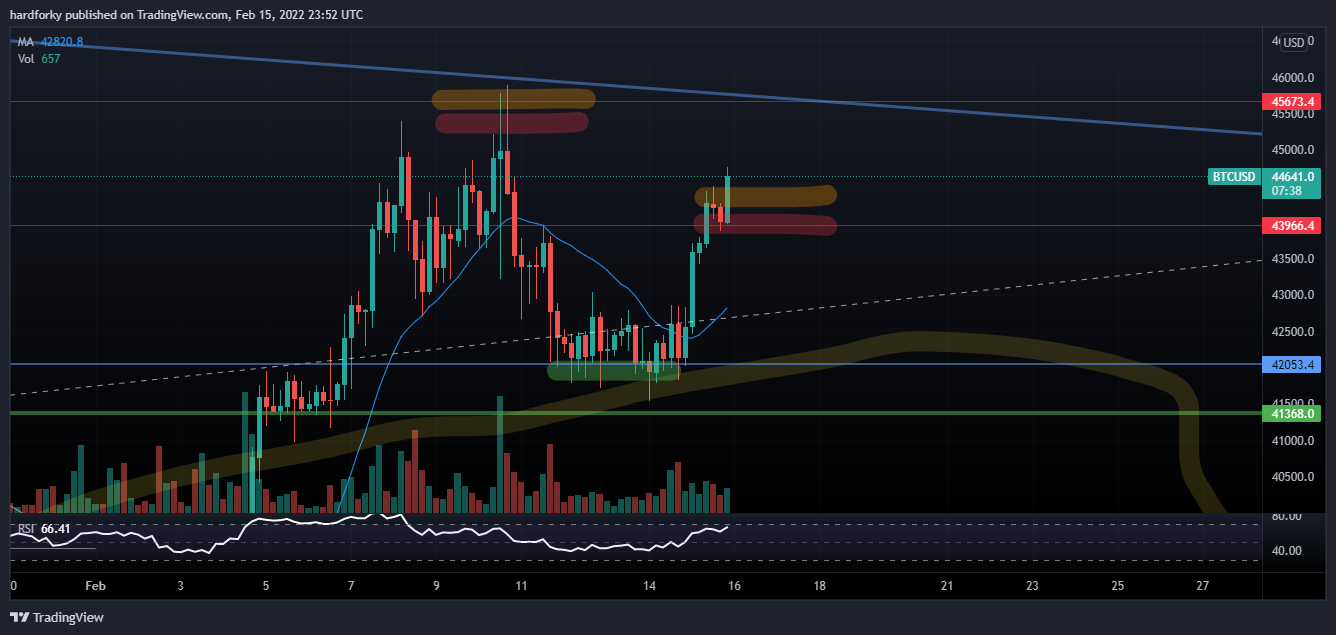Click the 80.00 RSI scale value
Viewport: 1336px width, 635px height.
(x=1287, y=516)
